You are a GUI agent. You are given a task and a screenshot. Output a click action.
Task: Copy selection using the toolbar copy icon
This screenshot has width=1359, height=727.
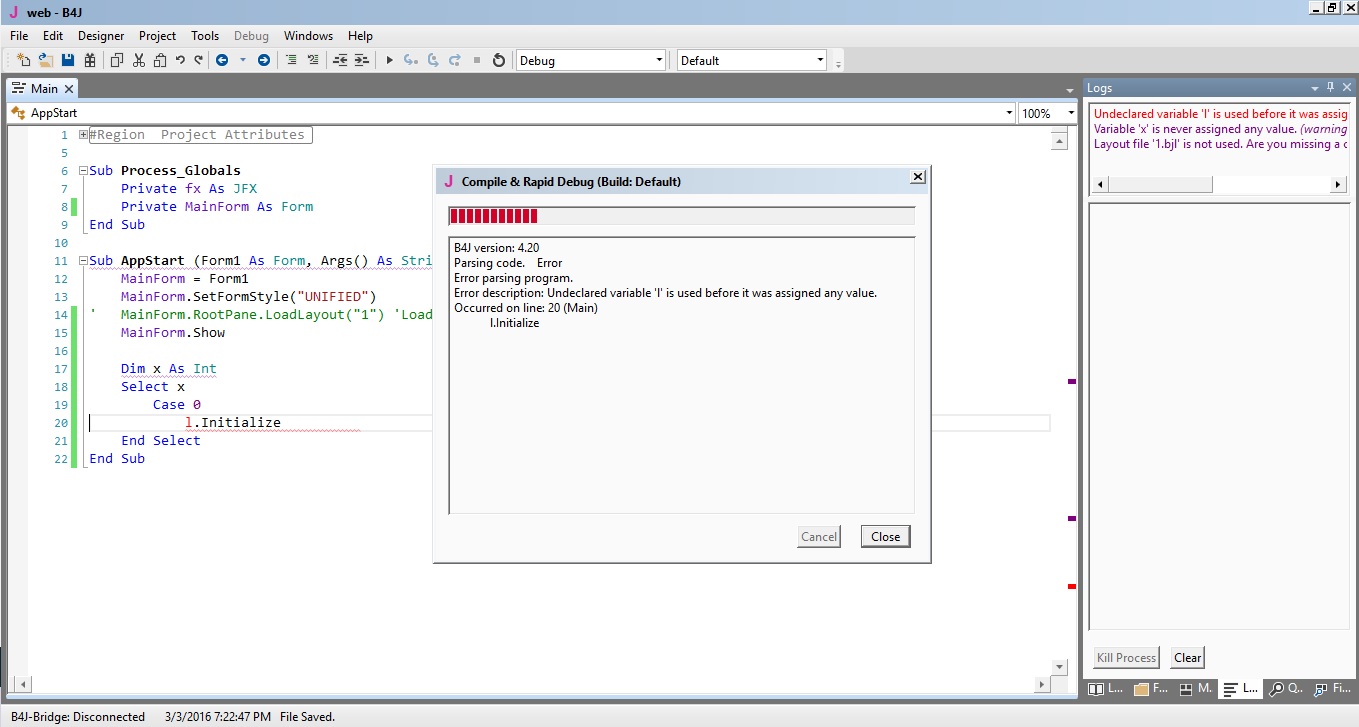coord(117,60)
